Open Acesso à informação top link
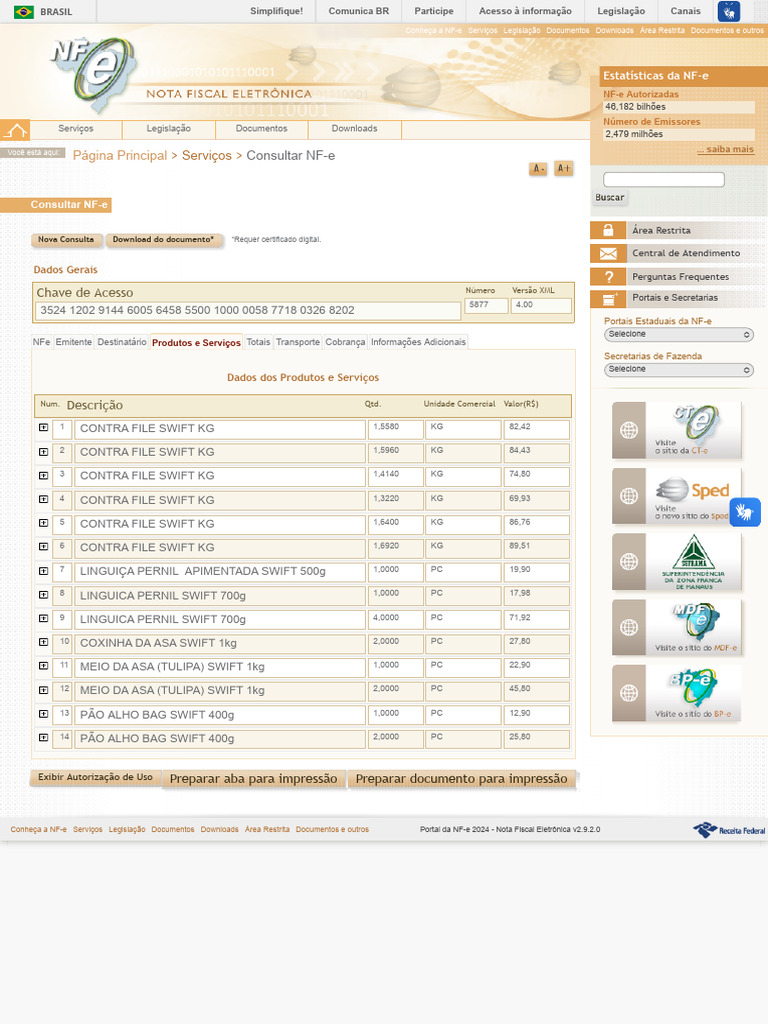768x1024 pixels. click(x=525, y=11)
